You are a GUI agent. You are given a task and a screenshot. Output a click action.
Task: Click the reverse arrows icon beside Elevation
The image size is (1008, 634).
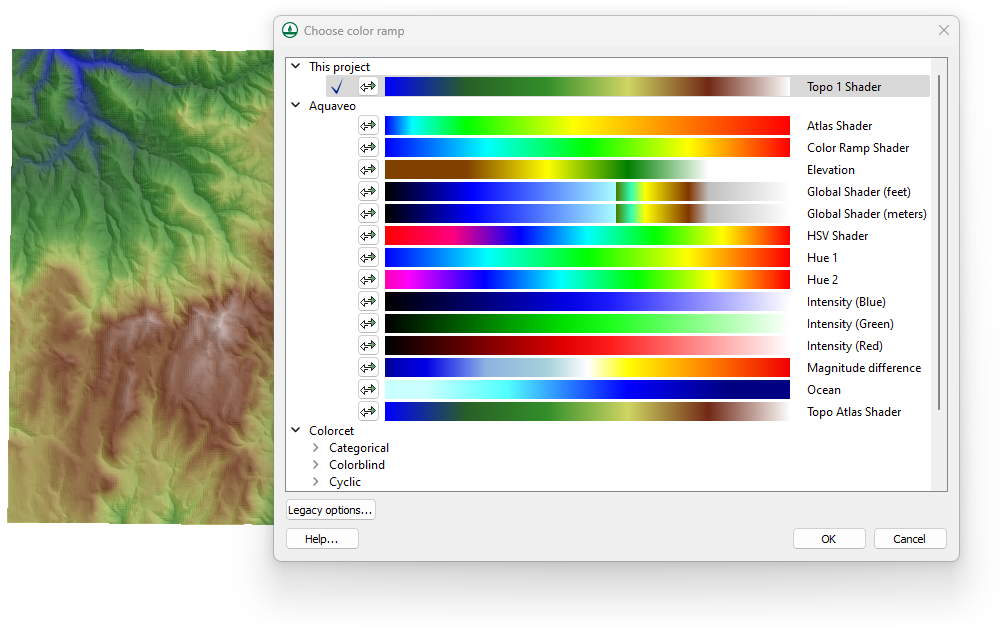[x=368, y=169]
